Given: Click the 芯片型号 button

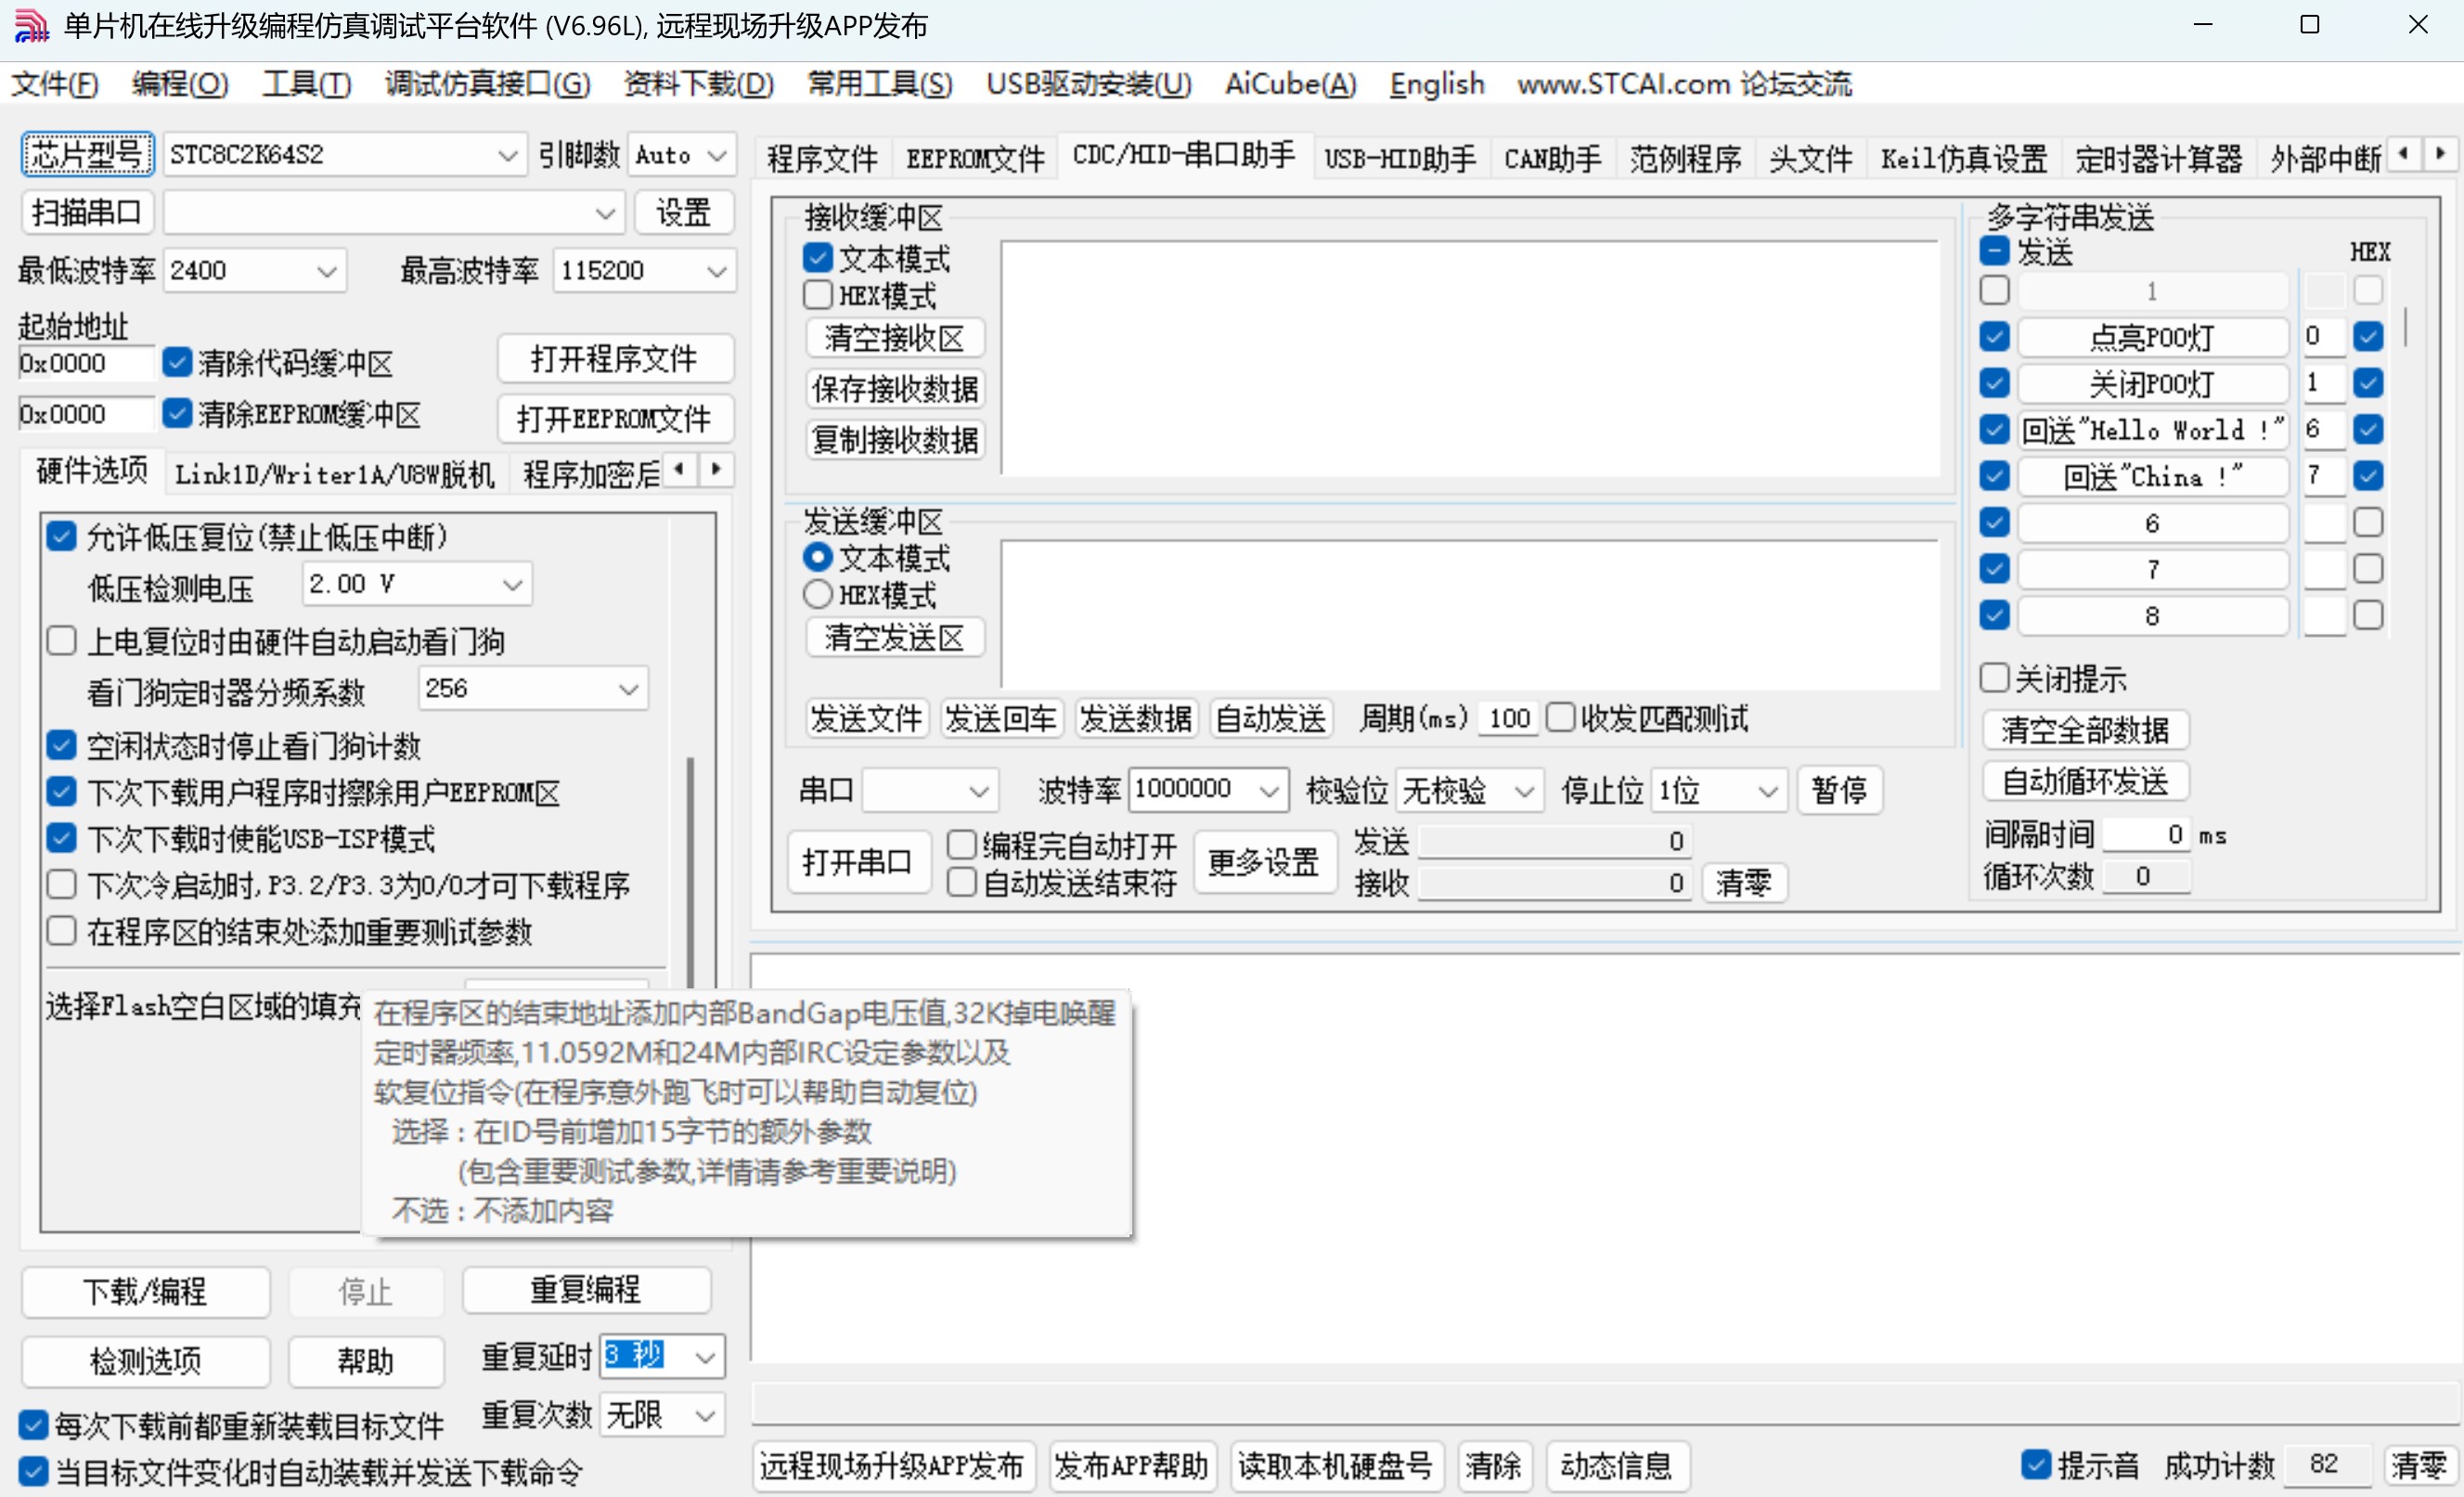Looking at the screenshot, I should point(88,154).
